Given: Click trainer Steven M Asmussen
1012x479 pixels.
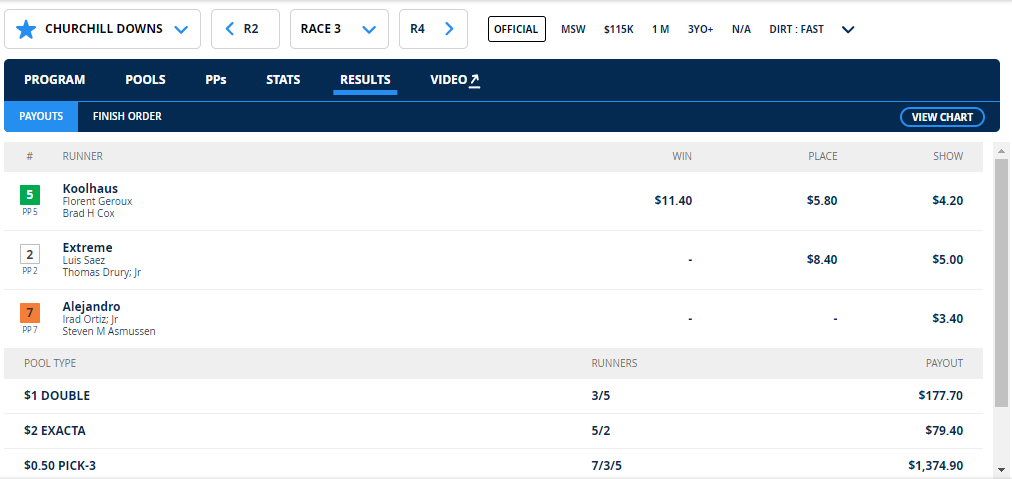Looking at the screenshot, I should [x=109, y=332].
